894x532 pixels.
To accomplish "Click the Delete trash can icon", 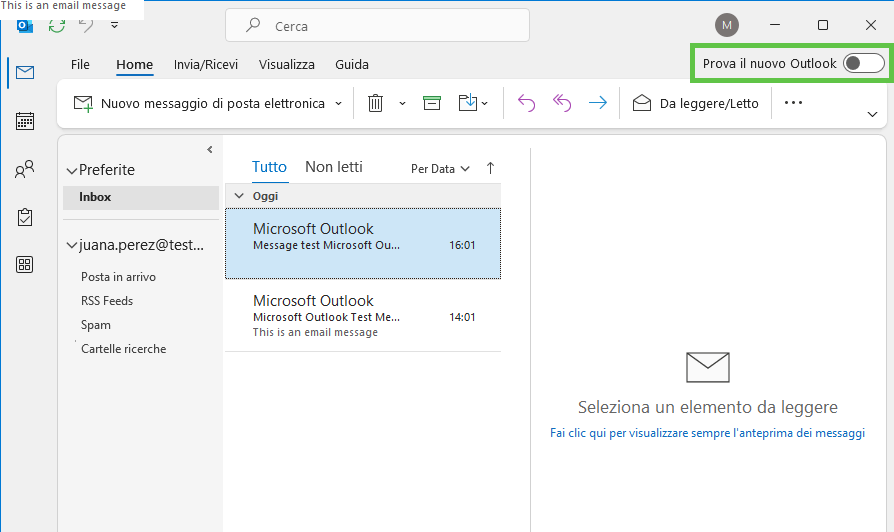I will 375,103.
